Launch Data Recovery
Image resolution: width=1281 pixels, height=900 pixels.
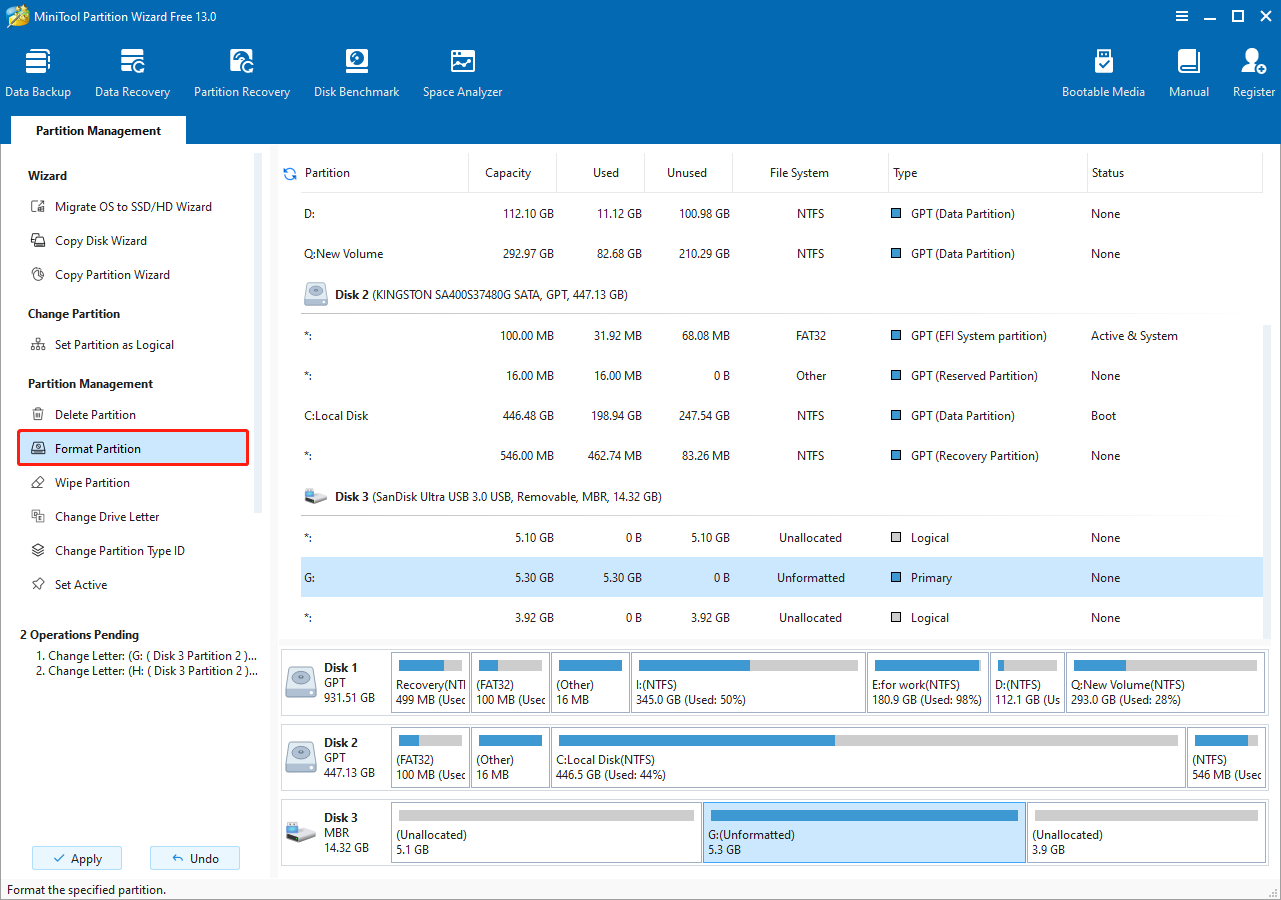pyautogui.click(x=132, y=73)
